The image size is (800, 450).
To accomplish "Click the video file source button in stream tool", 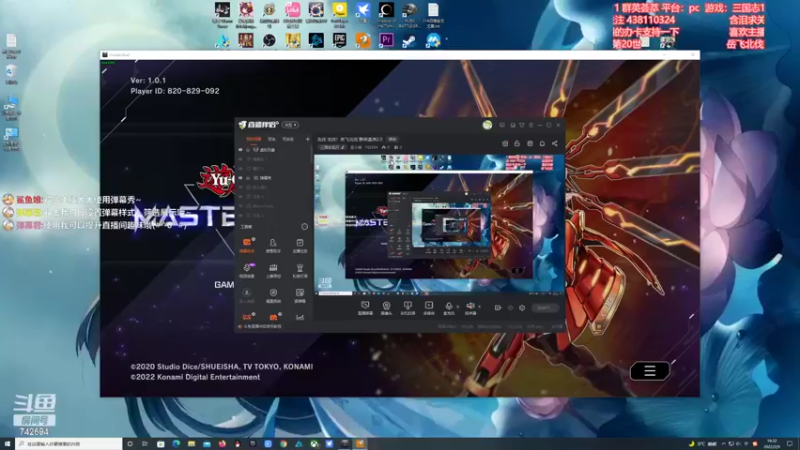I will [x=429, y=308].
